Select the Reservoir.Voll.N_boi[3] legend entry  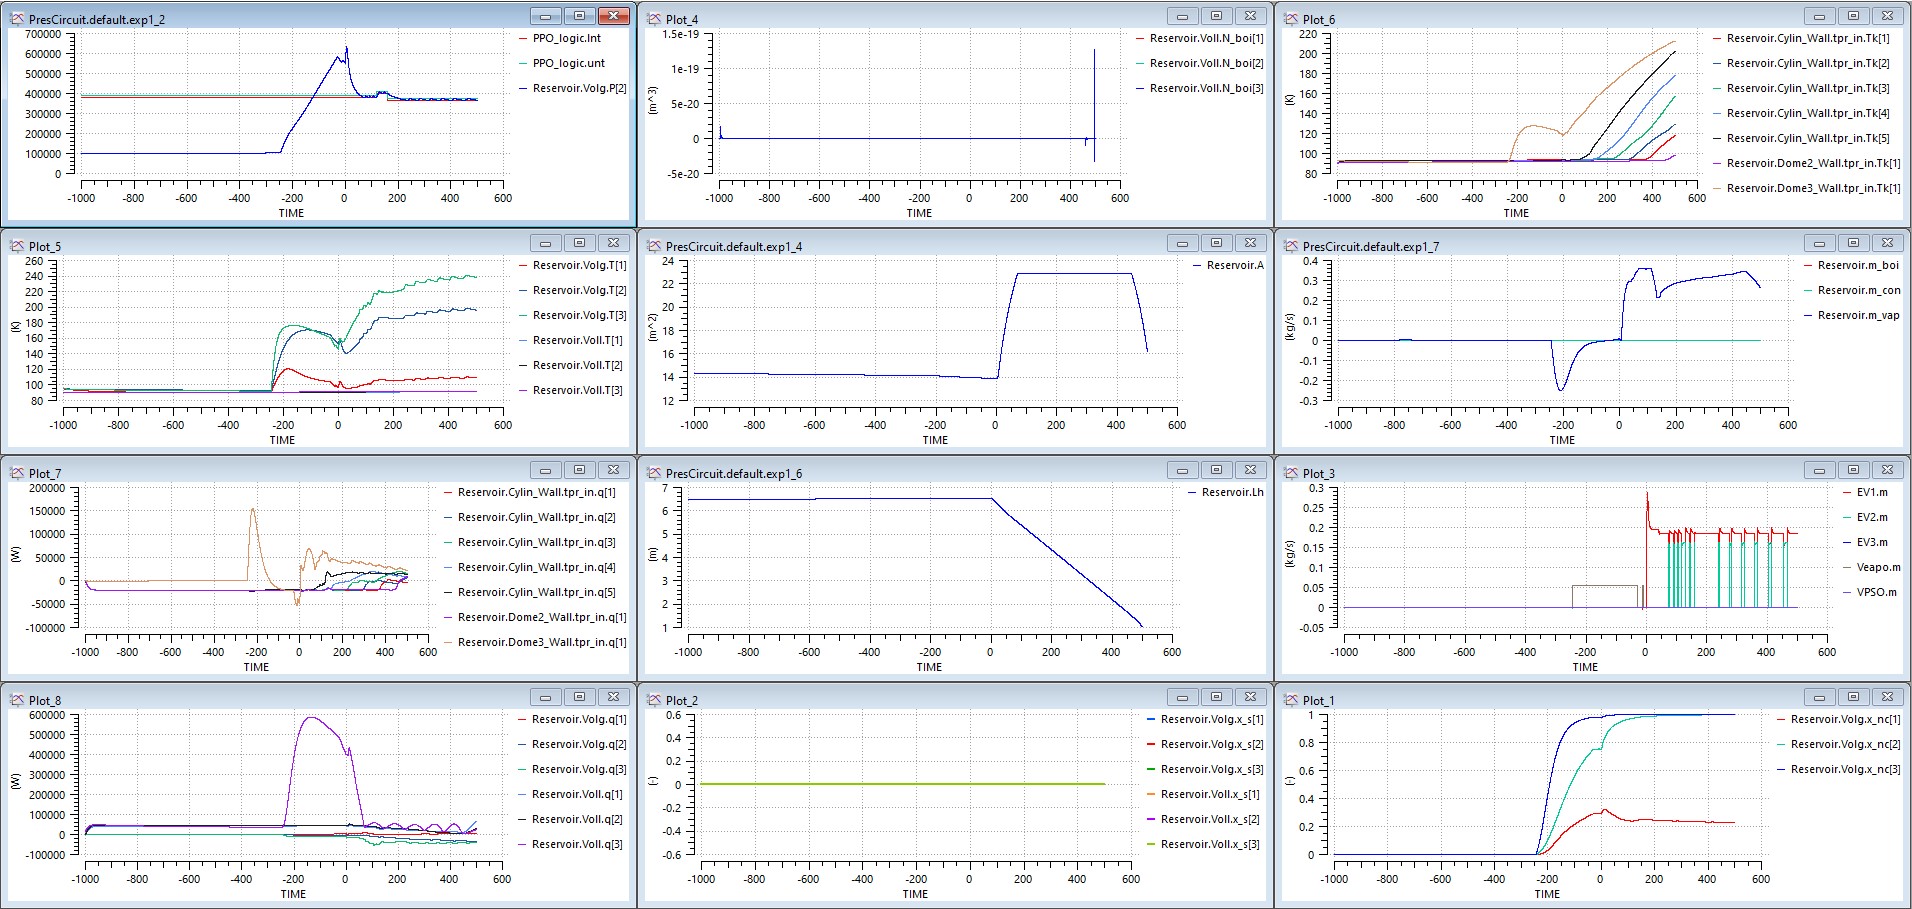tap(1200, 88)
